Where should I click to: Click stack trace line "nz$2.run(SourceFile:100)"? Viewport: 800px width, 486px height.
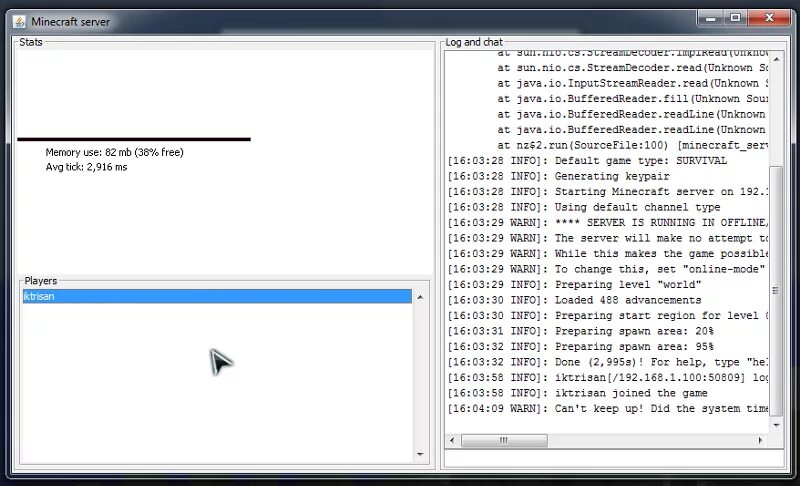pyautogui.click(x=633, y=145)
